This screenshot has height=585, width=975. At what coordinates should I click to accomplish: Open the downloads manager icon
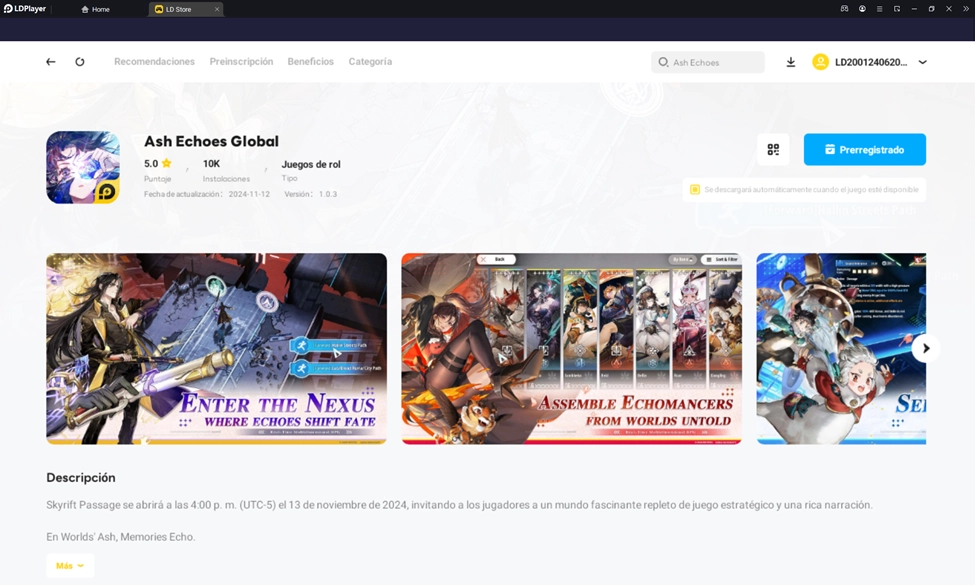pos(790,62)
